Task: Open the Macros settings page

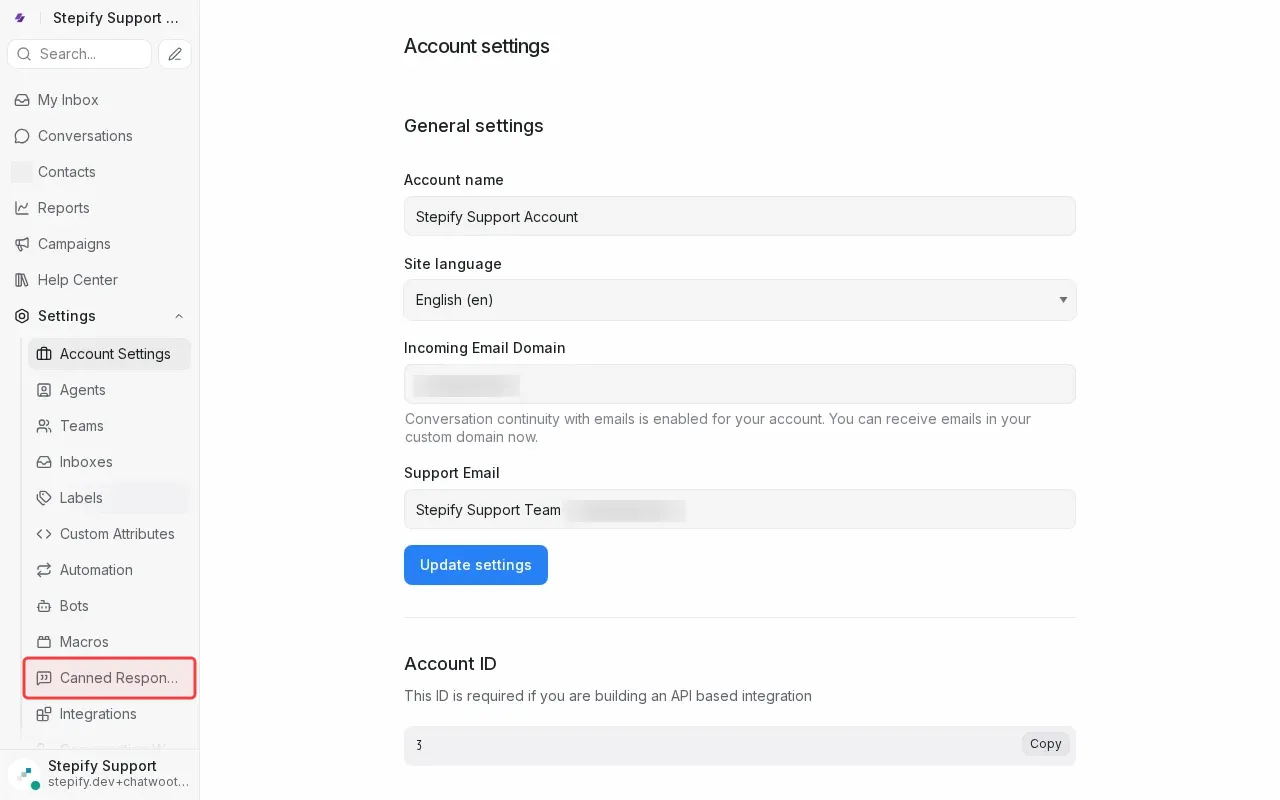Action: pos(84,642)
